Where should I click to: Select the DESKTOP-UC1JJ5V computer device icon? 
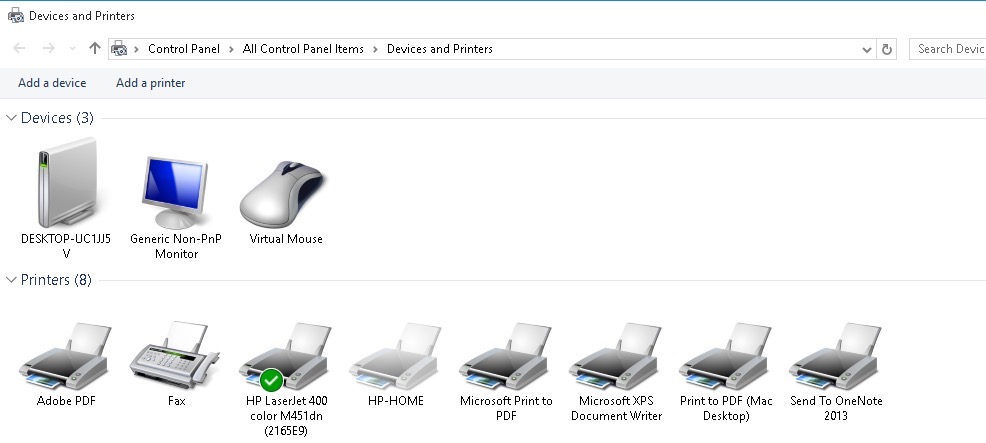[x=67, y=182]
